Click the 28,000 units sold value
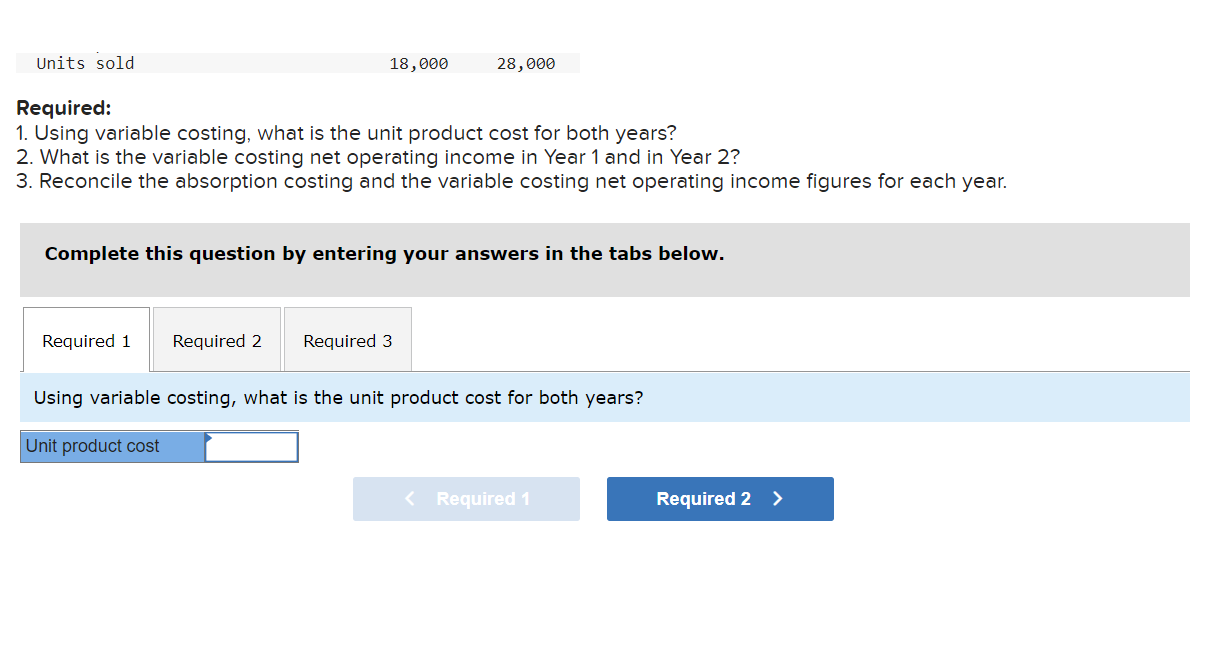The height and width of the screenshot is (646, 1225). [527, 63]
